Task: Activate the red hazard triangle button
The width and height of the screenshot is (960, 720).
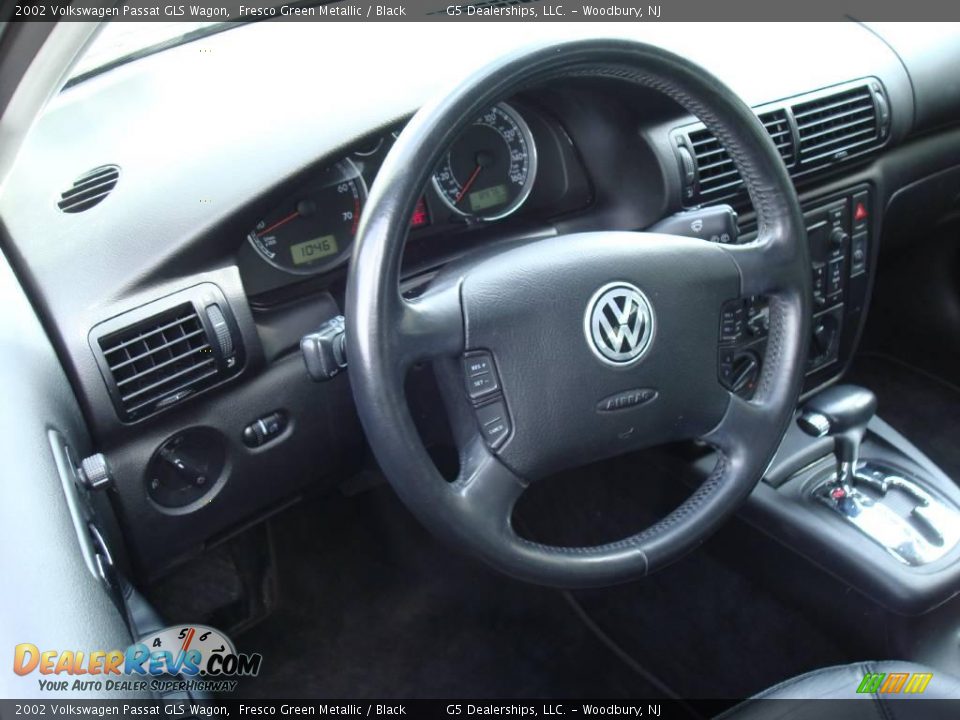Action: click(860, 212)
